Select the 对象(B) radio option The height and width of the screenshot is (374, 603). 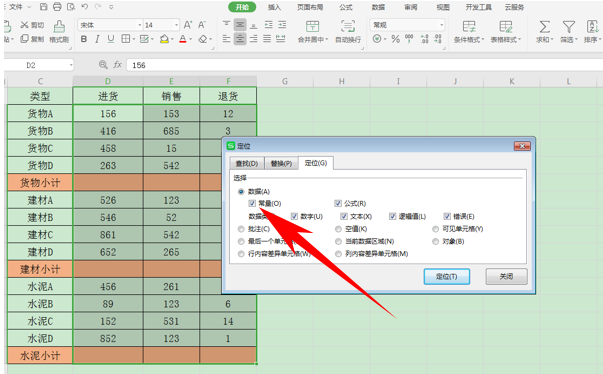pyautogui.click(x=435, y=241)
